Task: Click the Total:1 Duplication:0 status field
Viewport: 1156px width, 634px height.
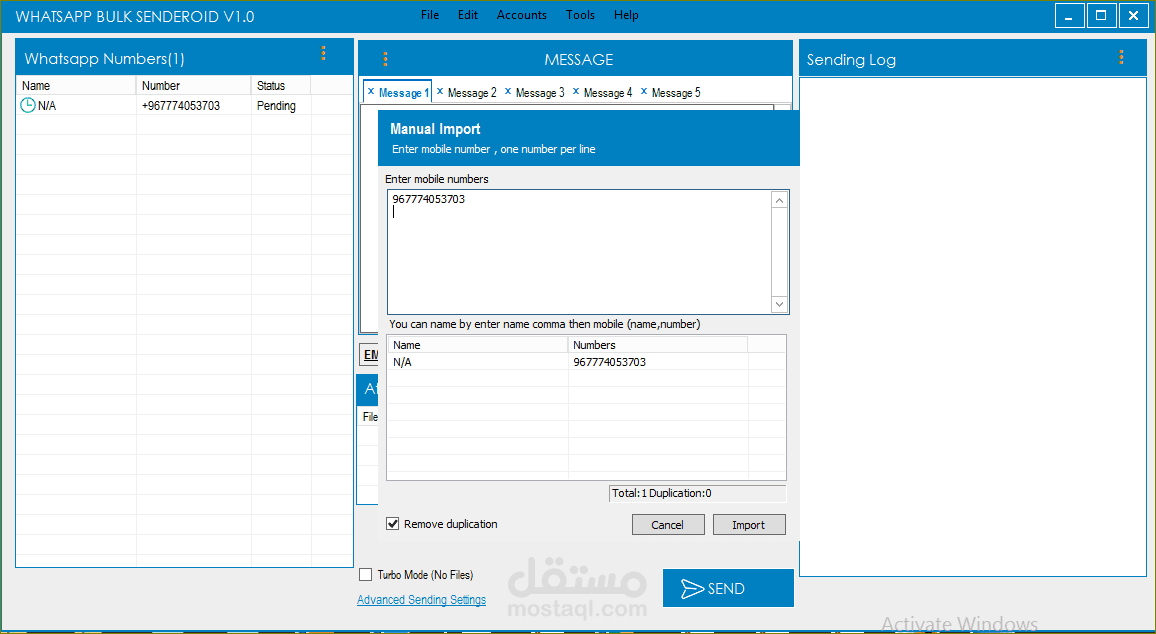Action: click(697, 494)
